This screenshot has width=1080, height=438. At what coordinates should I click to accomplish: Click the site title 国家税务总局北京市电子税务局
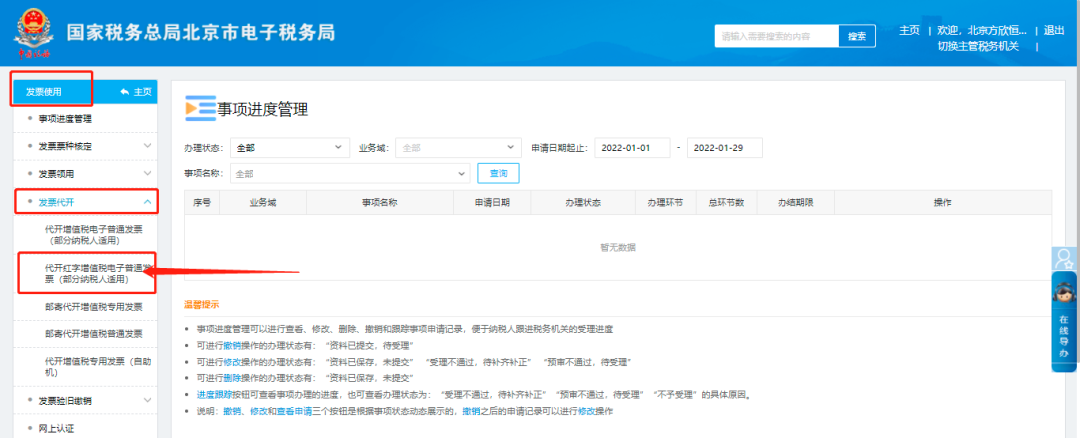click(200, 33)
